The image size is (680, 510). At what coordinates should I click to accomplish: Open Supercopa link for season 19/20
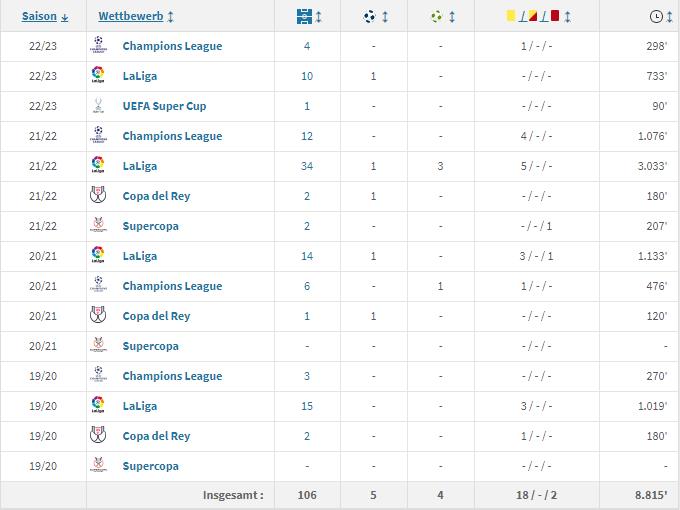150,466
